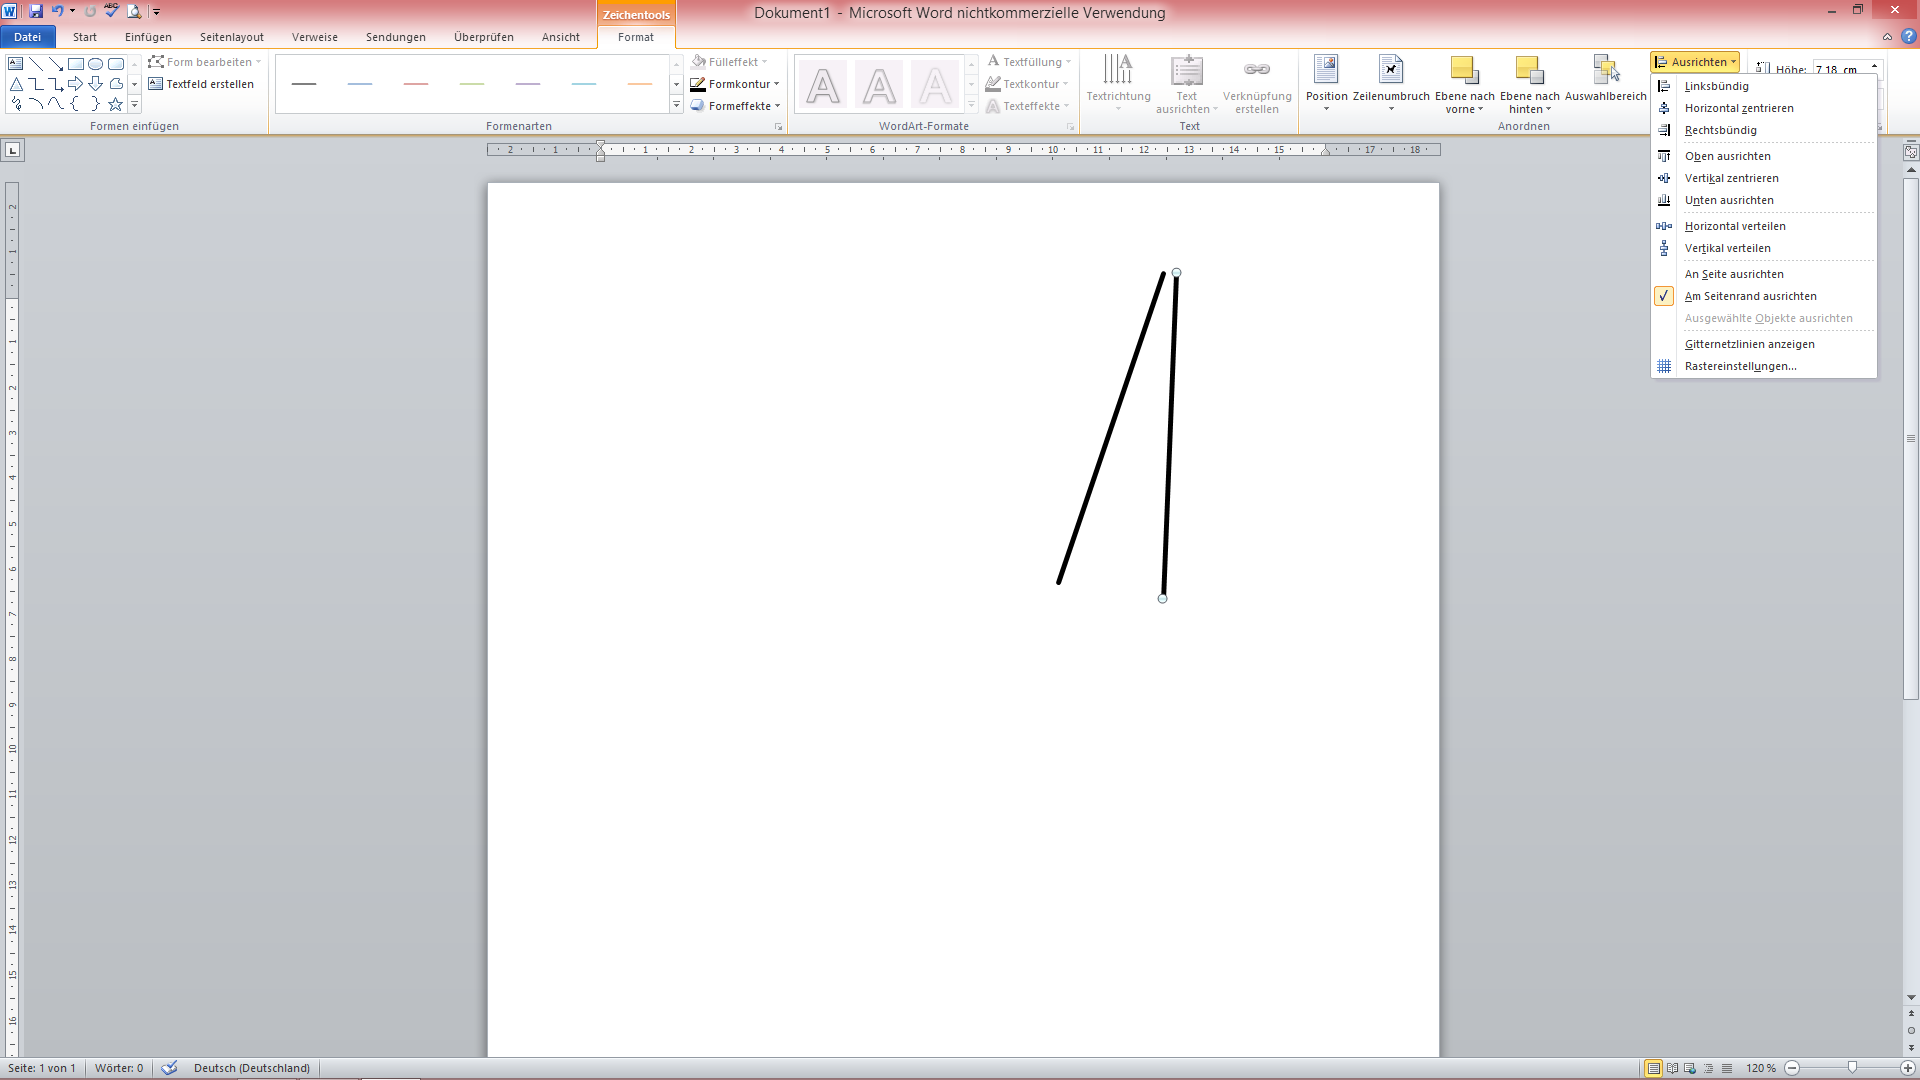Switch to draft view
Image resolution: width=1920 pixels, height=1080 pixels.
pos(1727,1068)
